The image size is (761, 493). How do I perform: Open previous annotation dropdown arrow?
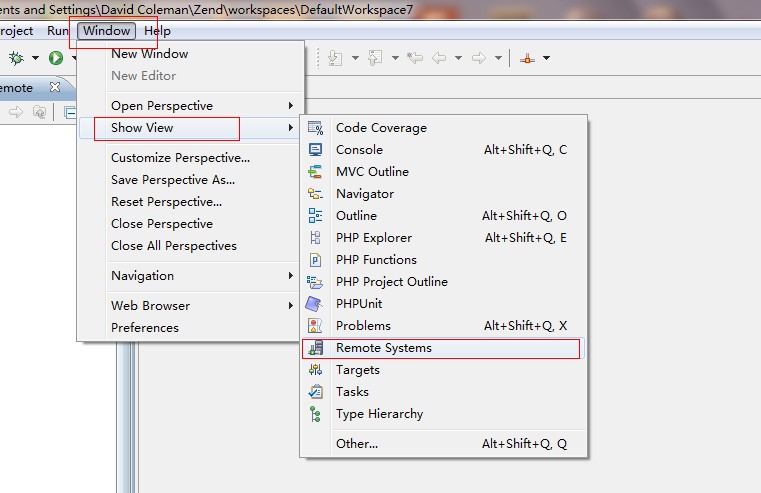pos(395,58)
